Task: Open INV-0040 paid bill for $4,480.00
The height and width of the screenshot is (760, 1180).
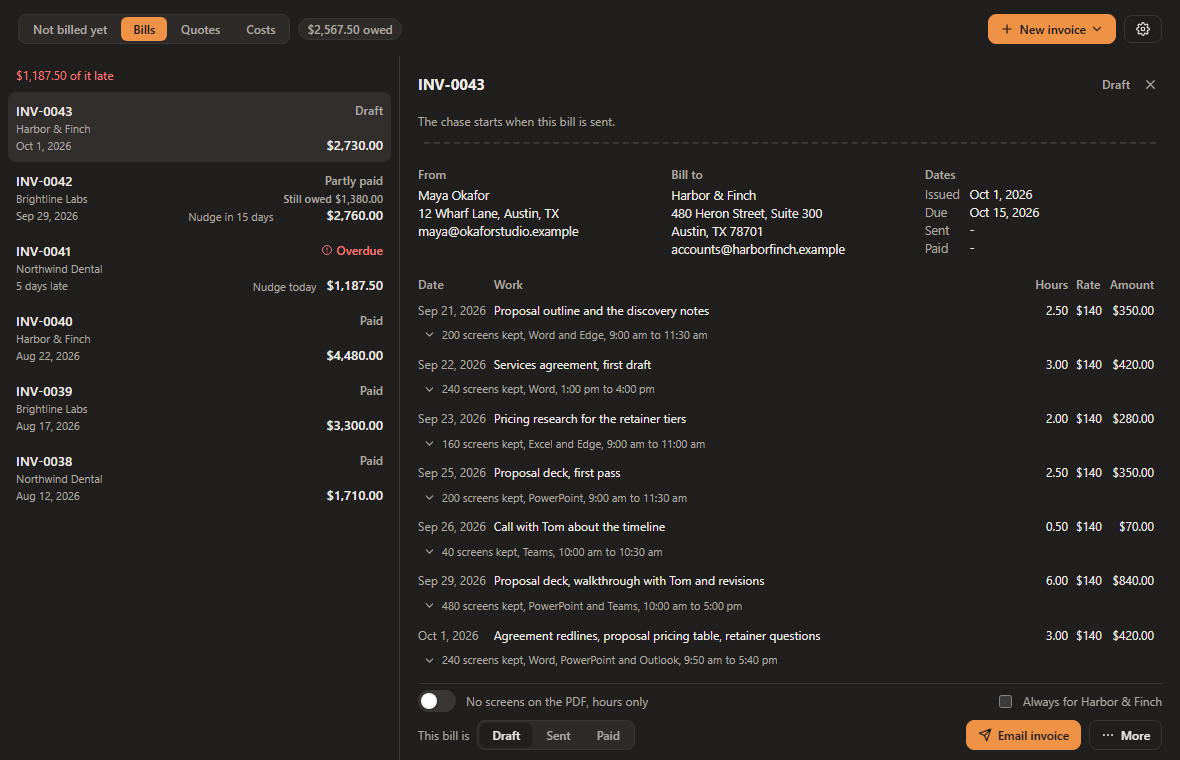Action: tap(199, 338)
